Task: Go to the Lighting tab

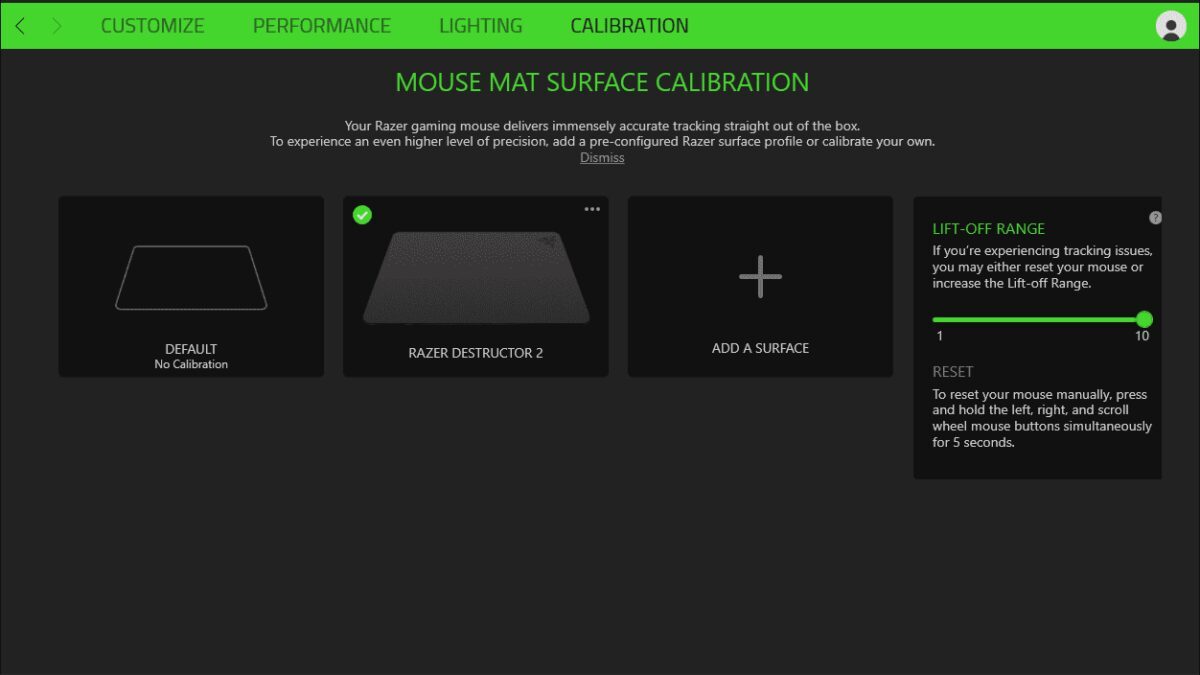Action: 481,26
